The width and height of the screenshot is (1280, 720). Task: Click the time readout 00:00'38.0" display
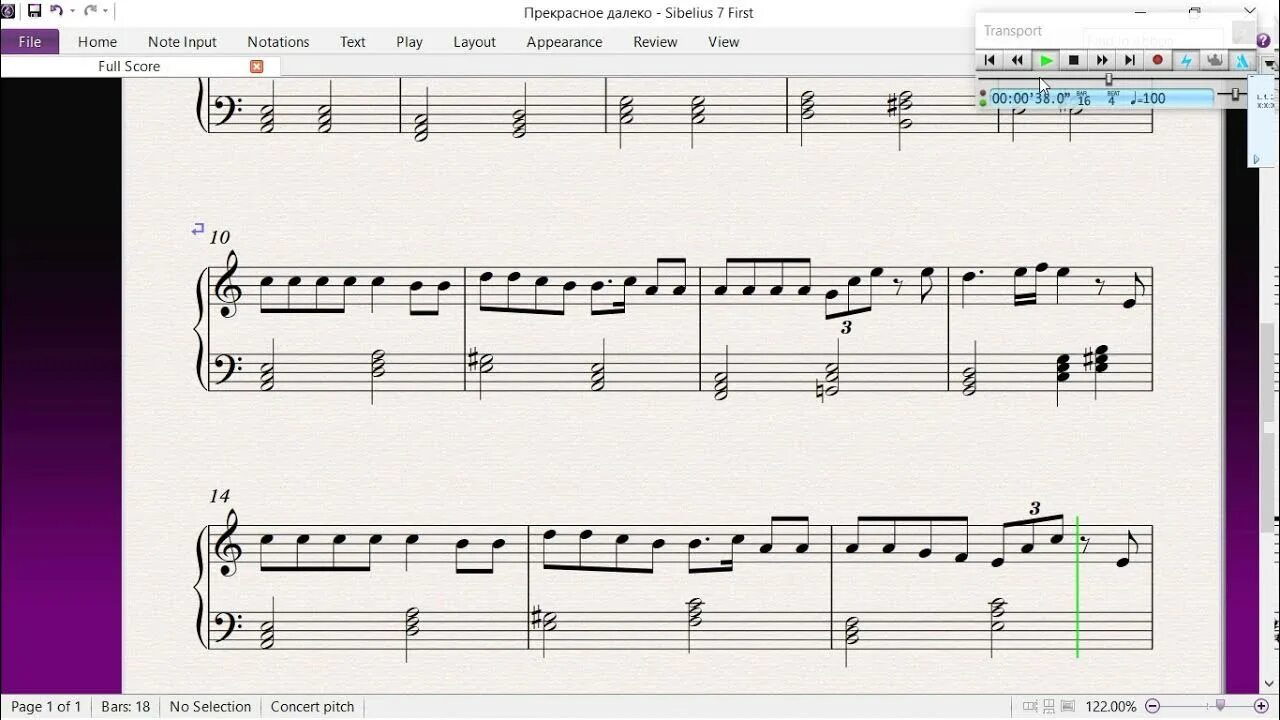click(1030, 98)
